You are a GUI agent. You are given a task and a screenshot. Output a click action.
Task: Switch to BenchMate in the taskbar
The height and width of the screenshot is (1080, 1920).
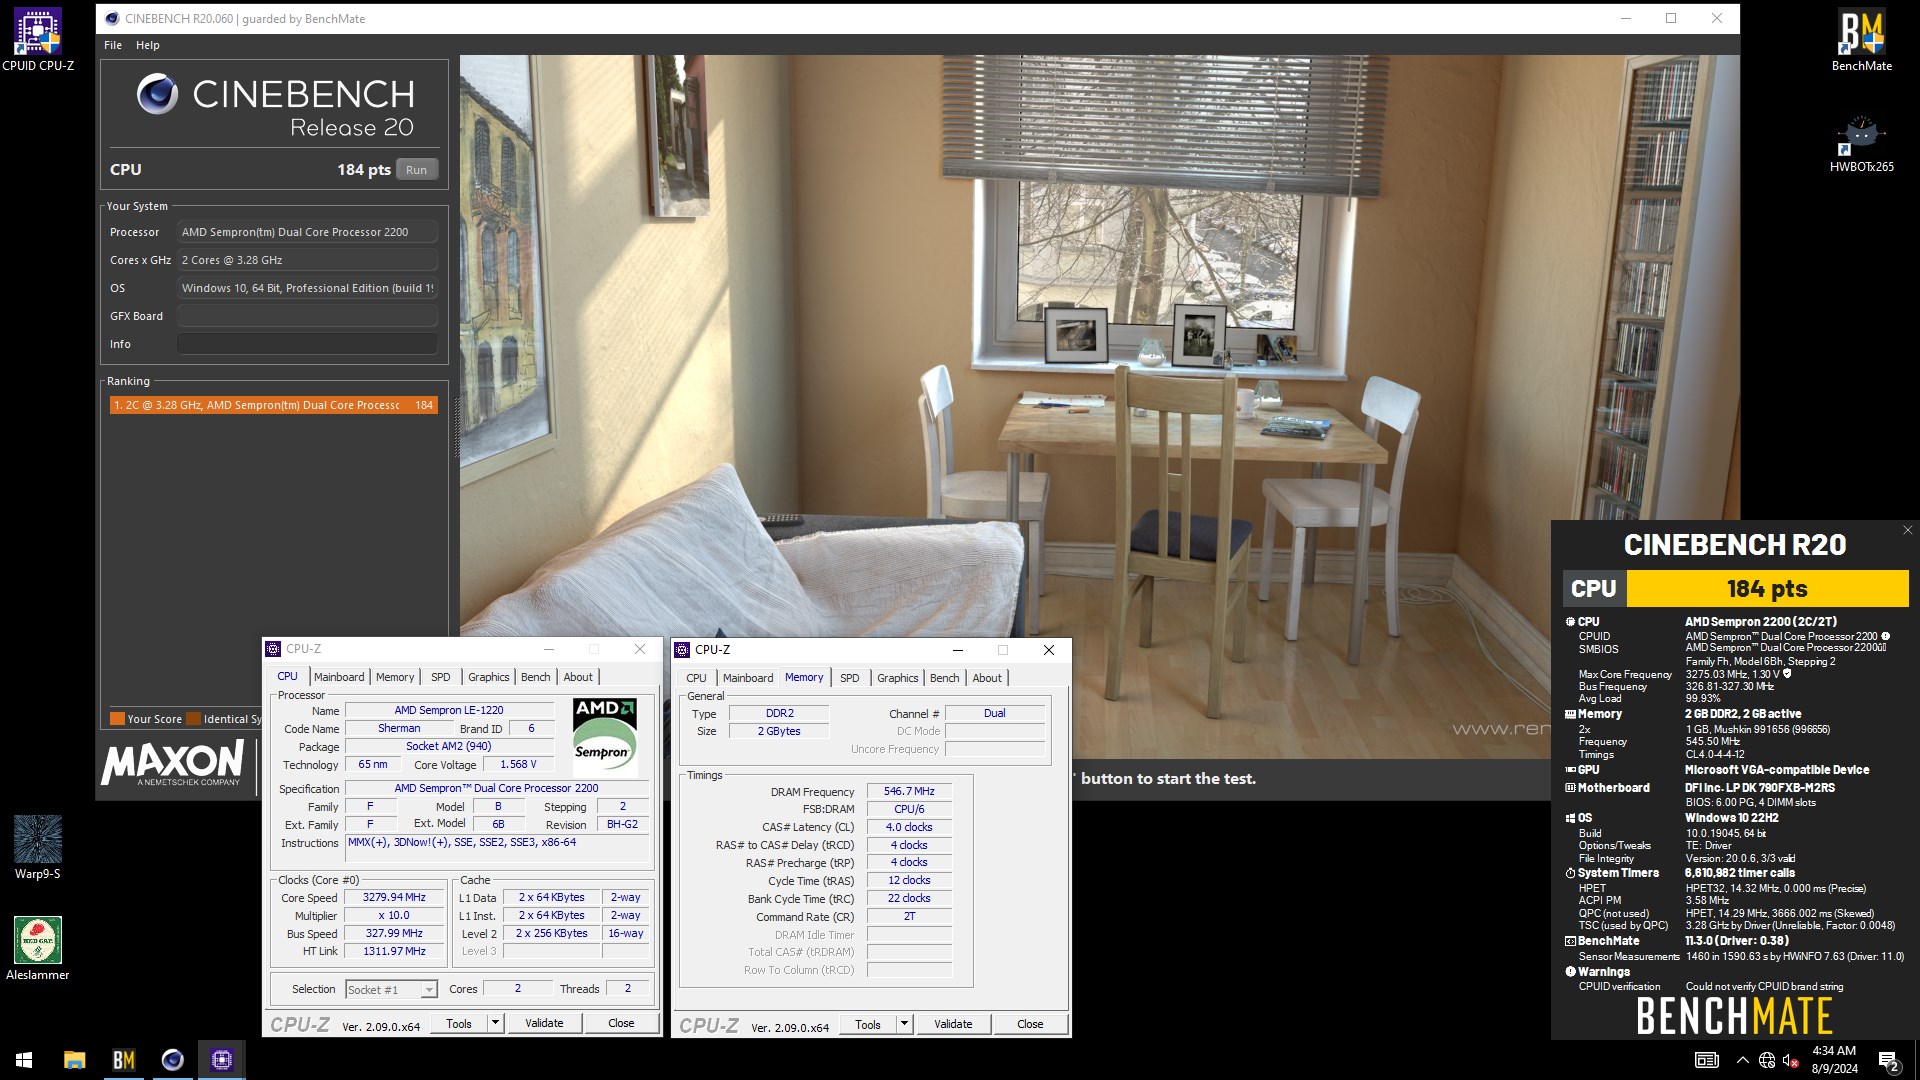pos(123,1060)
